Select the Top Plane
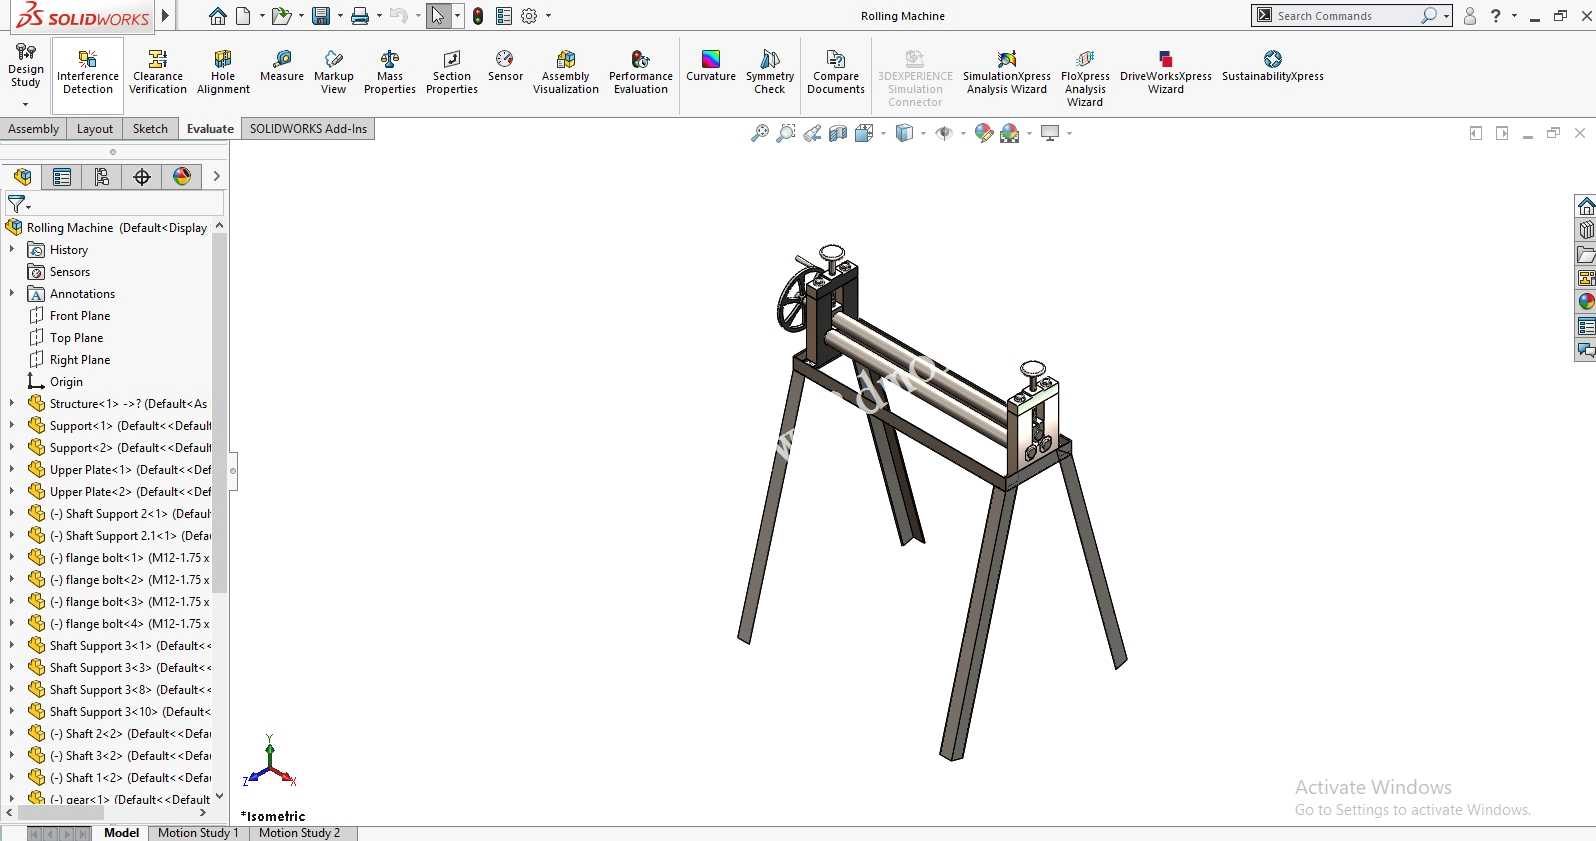Image resolution: width=1596 pixels, height=841 pixels. coord(76,338)
